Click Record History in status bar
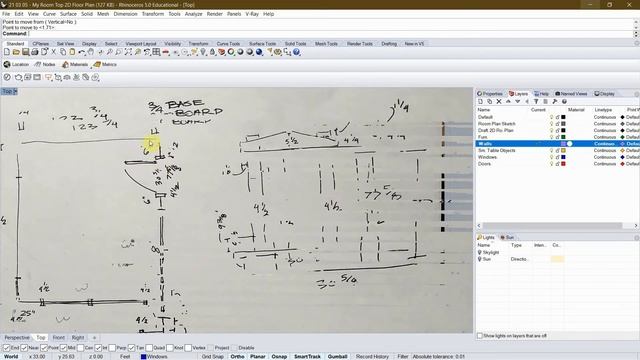 tap(372, 356)
